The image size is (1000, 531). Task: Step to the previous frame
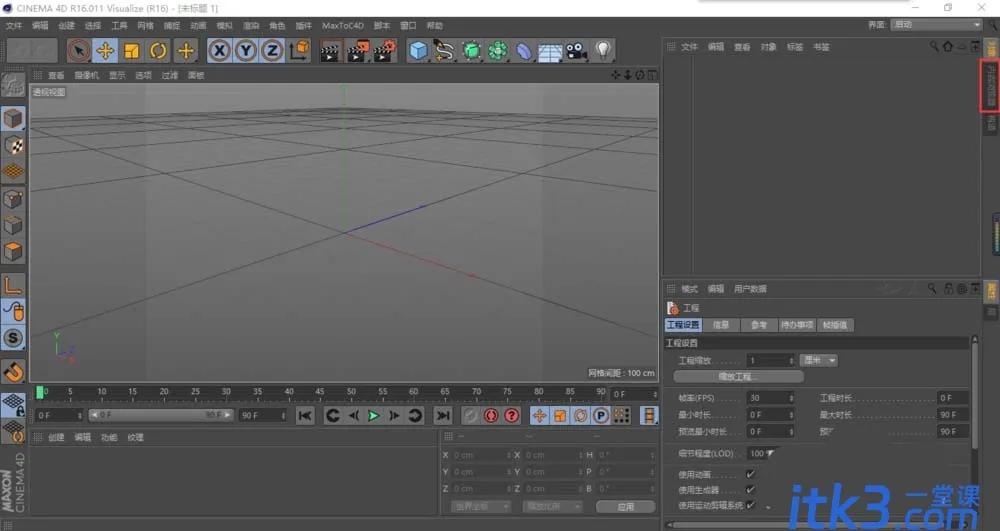click(x=353, y=416)
